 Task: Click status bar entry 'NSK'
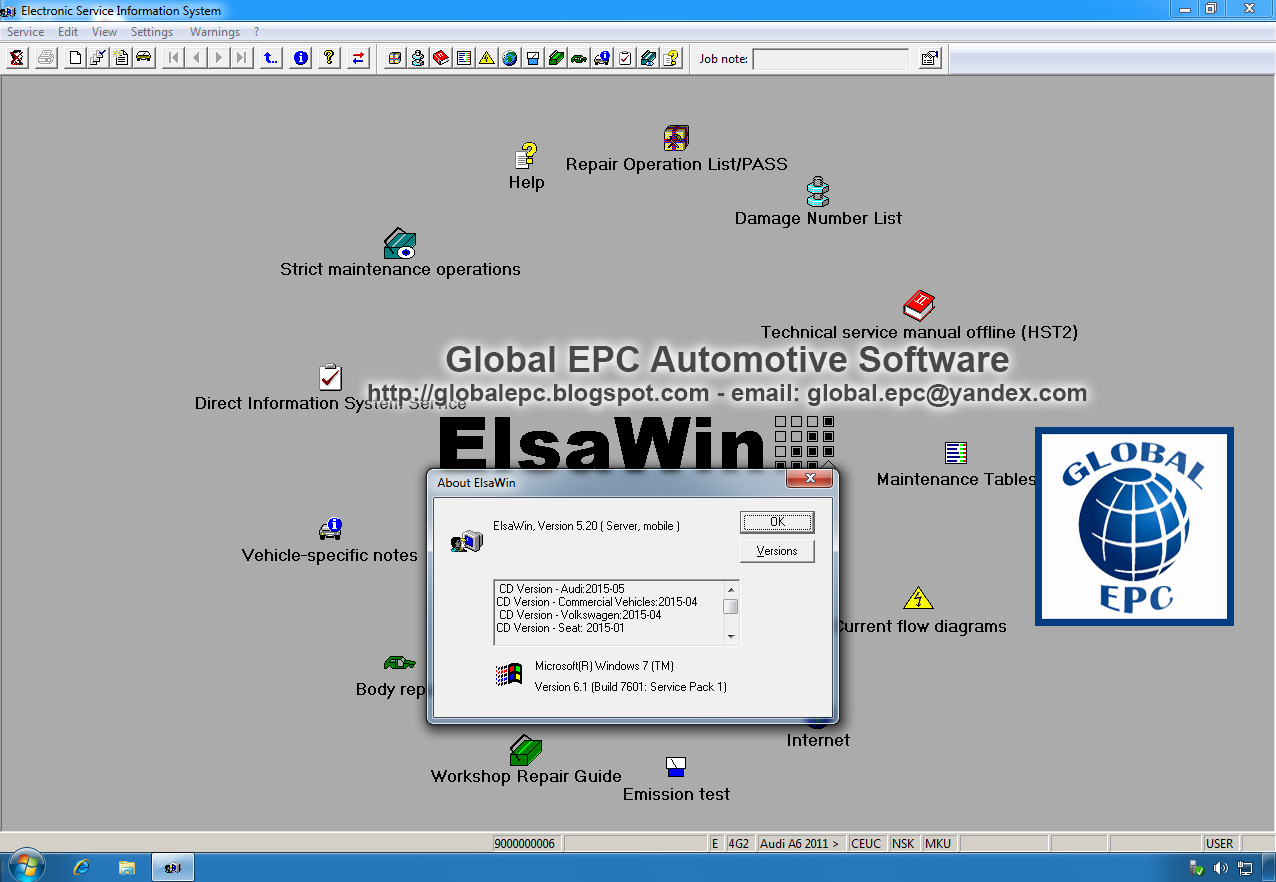pos(903,843)
